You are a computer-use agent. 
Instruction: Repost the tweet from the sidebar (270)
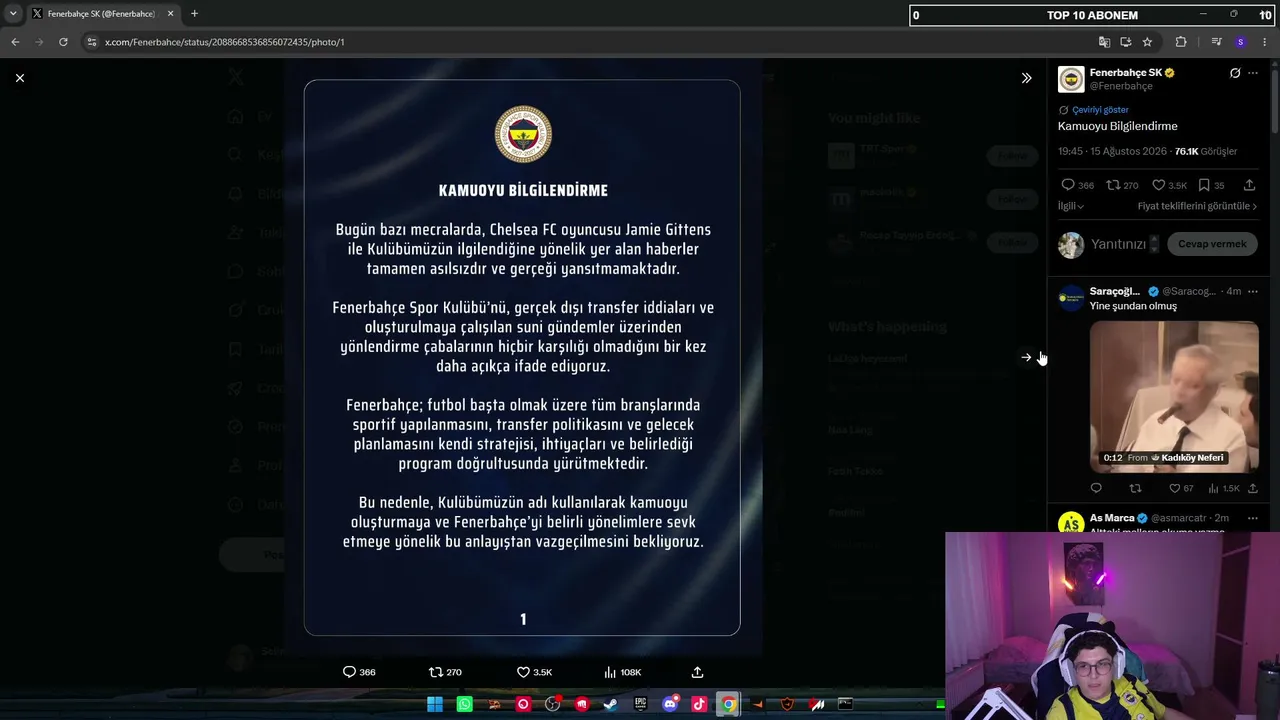click(x=1113, y=185)
